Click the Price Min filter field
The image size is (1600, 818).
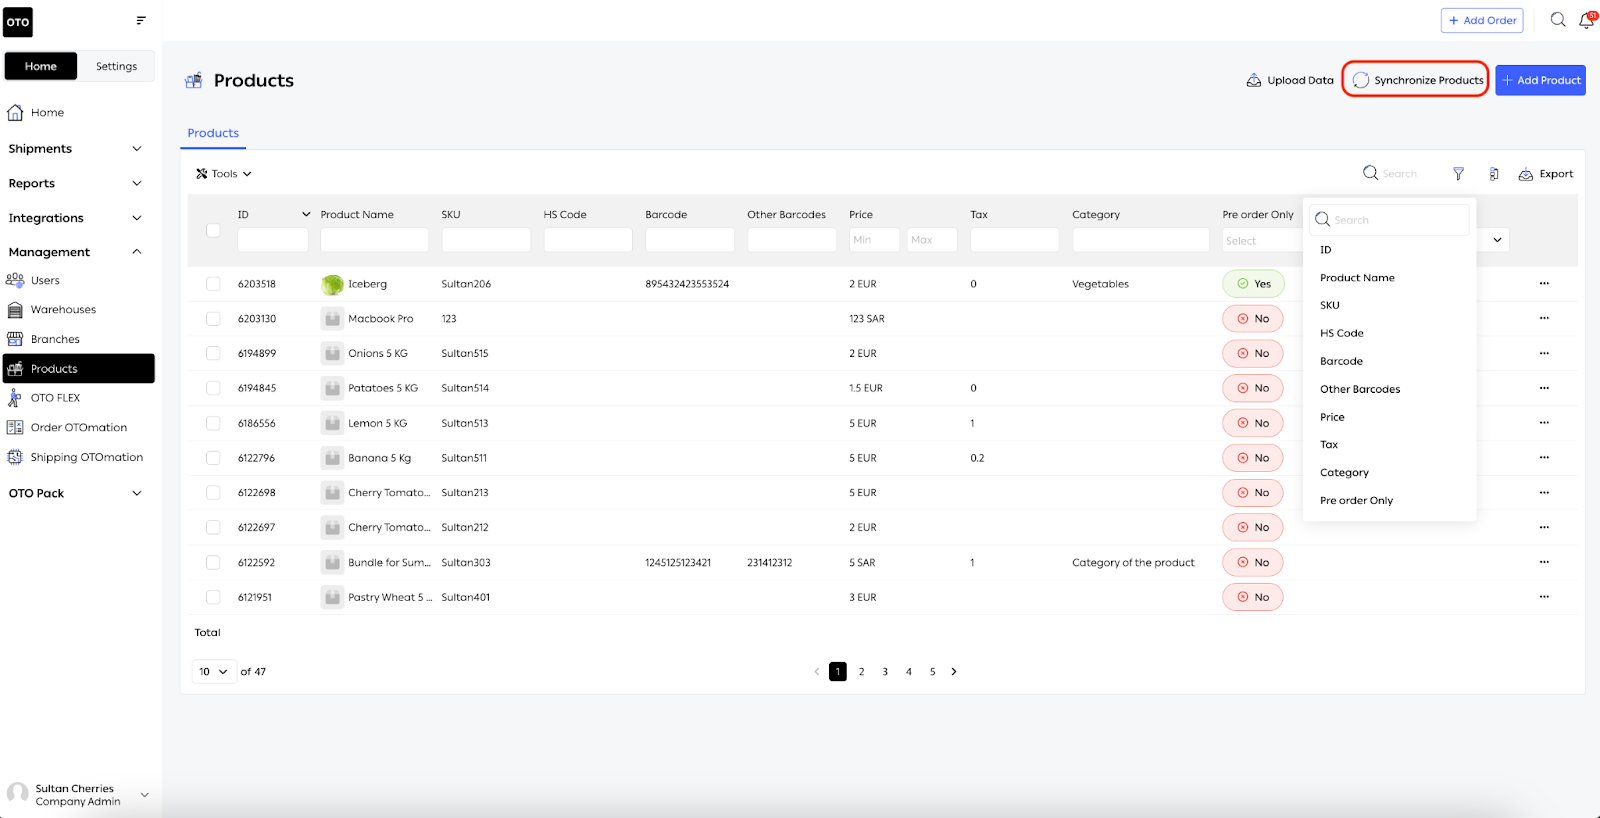pyautogui.click(x=874, y=240)
